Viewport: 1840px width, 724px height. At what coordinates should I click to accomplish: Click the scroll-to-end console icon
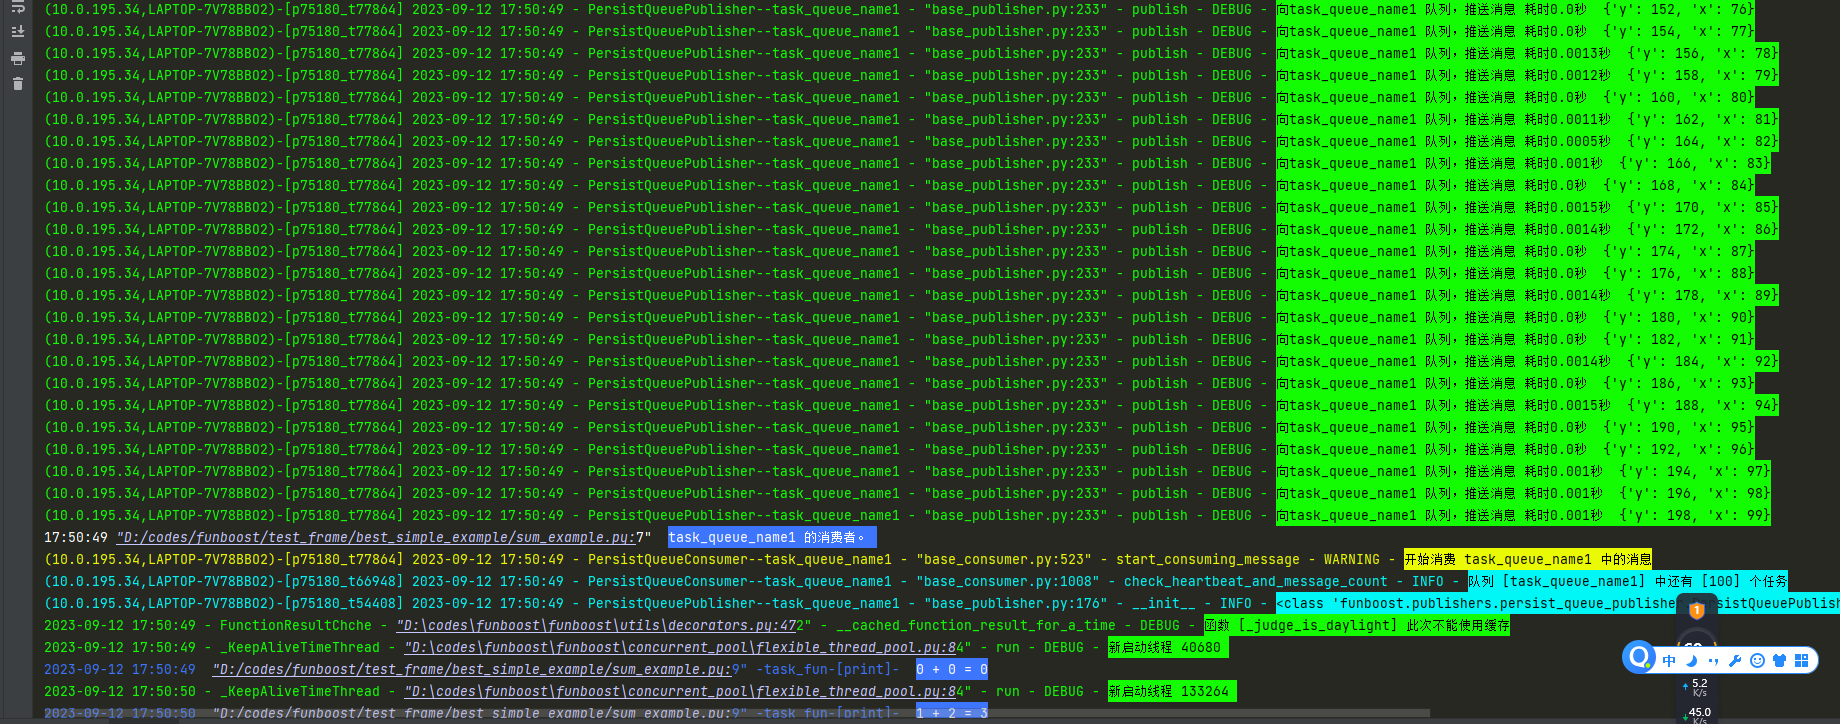17,32
